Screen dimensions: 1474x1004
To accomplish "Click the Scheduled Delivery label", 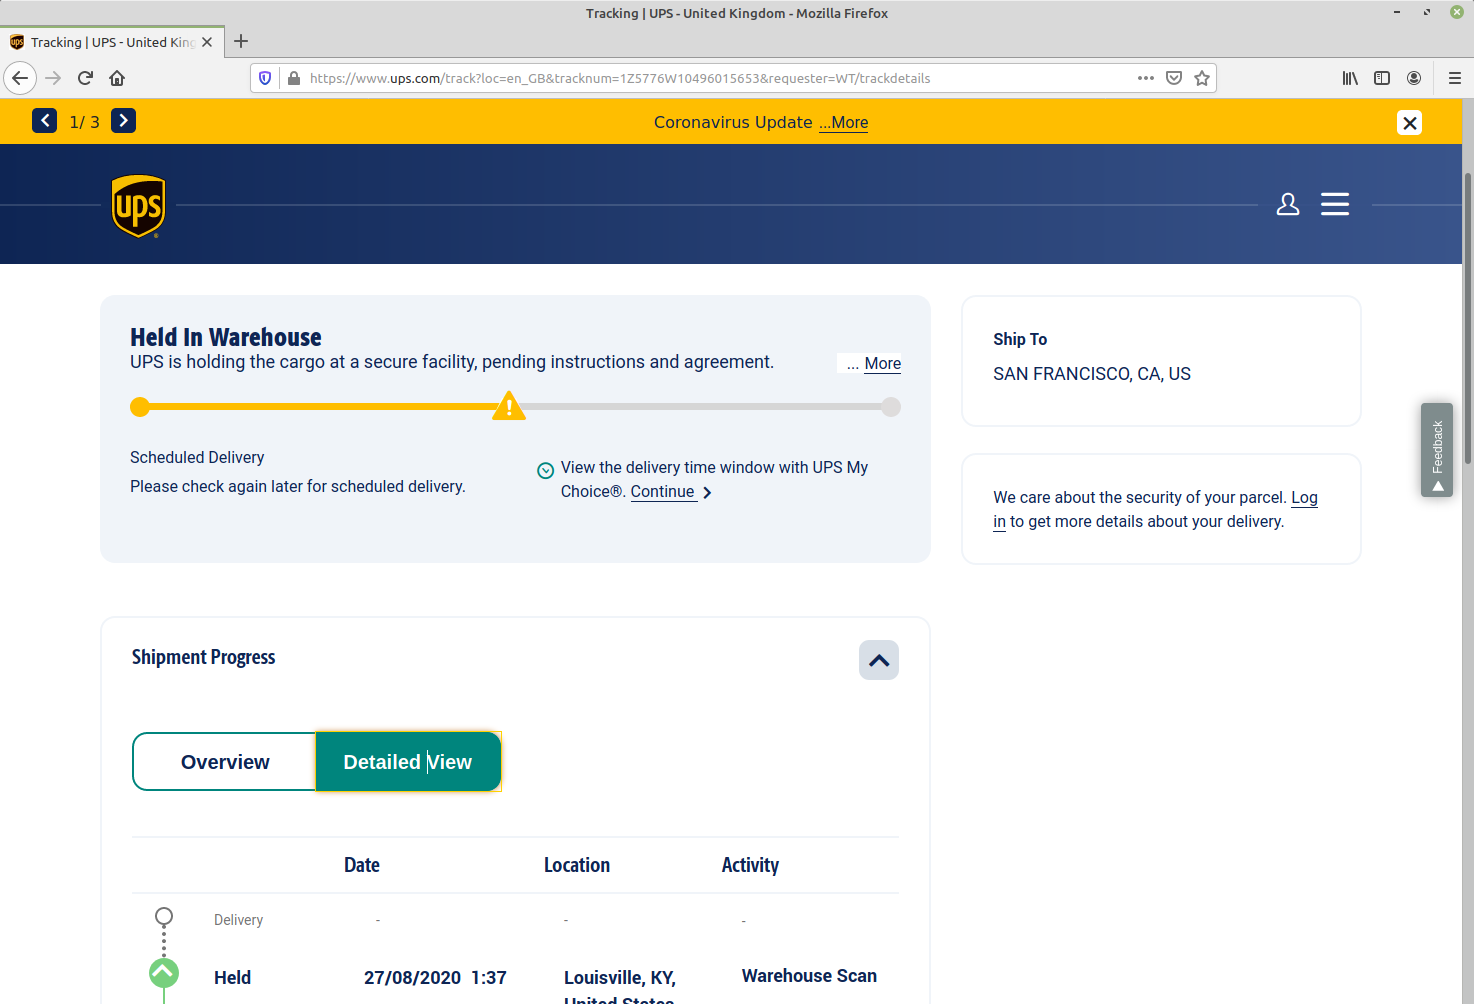I will pos(197,457).
